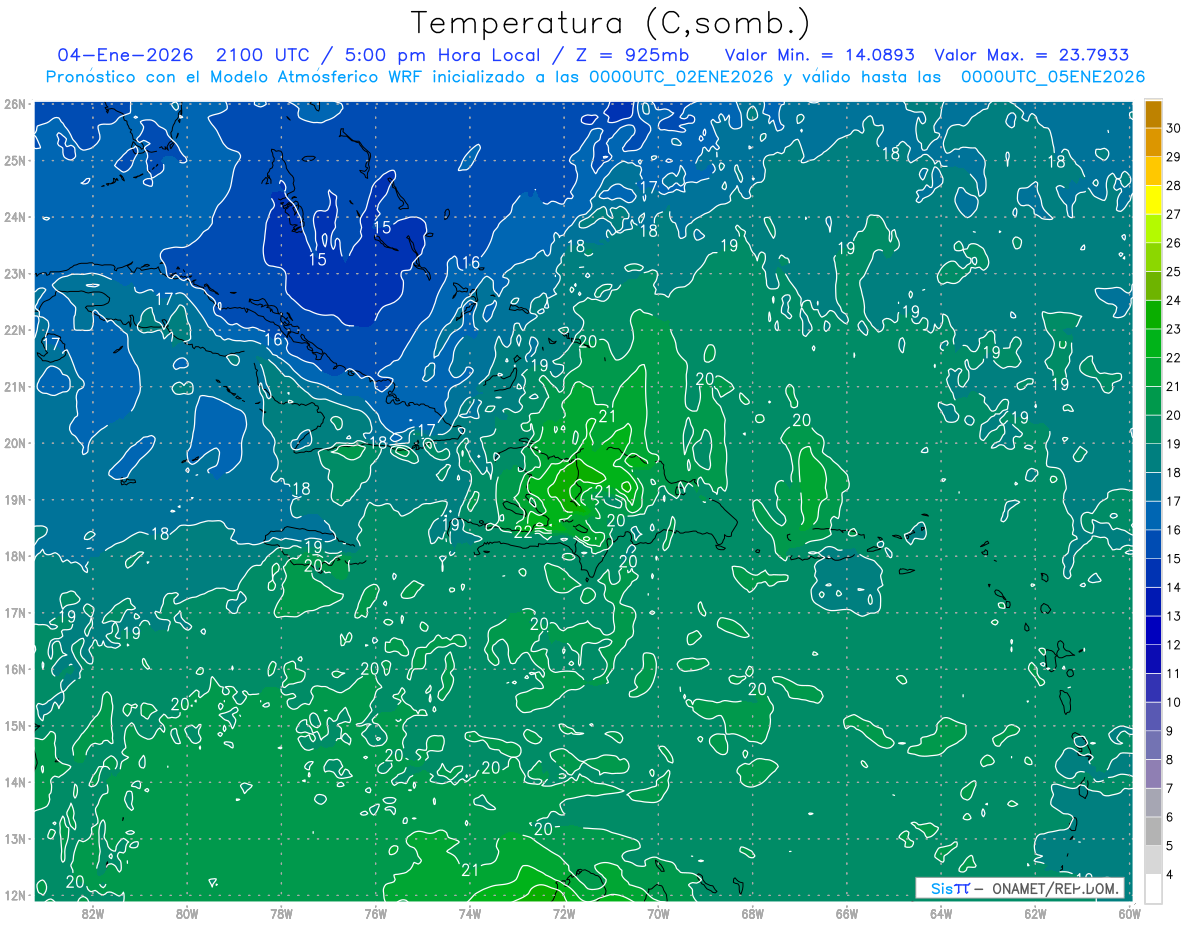Click the color bar value 24 label

tap(1174, 300)
